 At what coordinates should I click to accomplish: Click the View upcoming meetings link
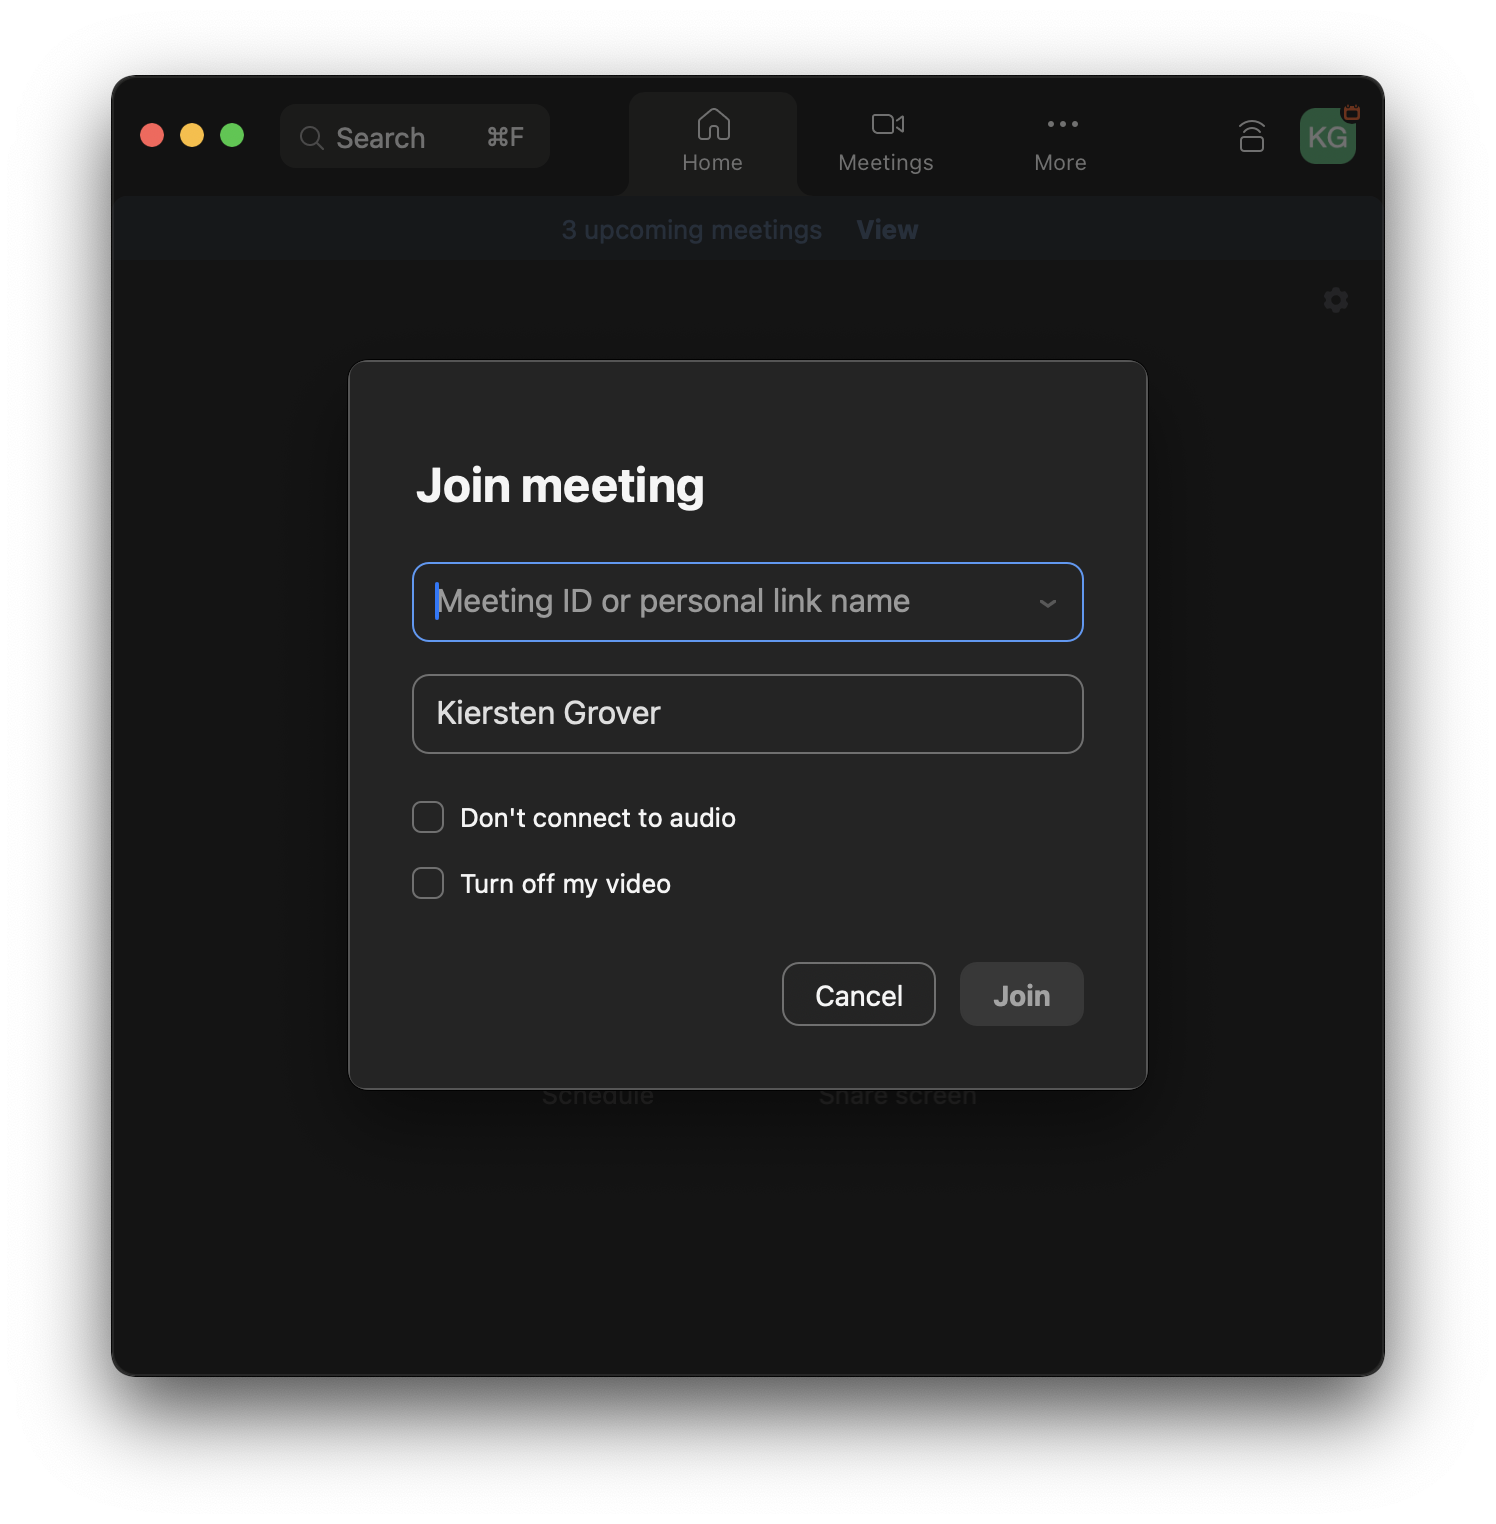[x=887, y=230]
